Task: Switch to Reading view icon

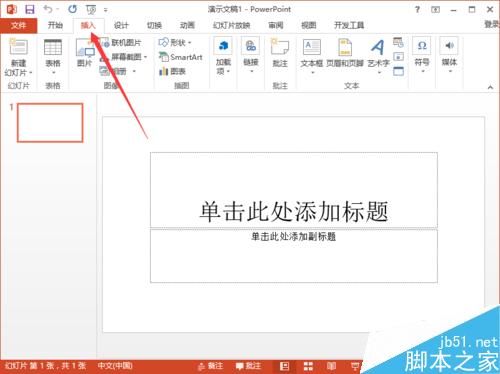Action: pos(331,366)
